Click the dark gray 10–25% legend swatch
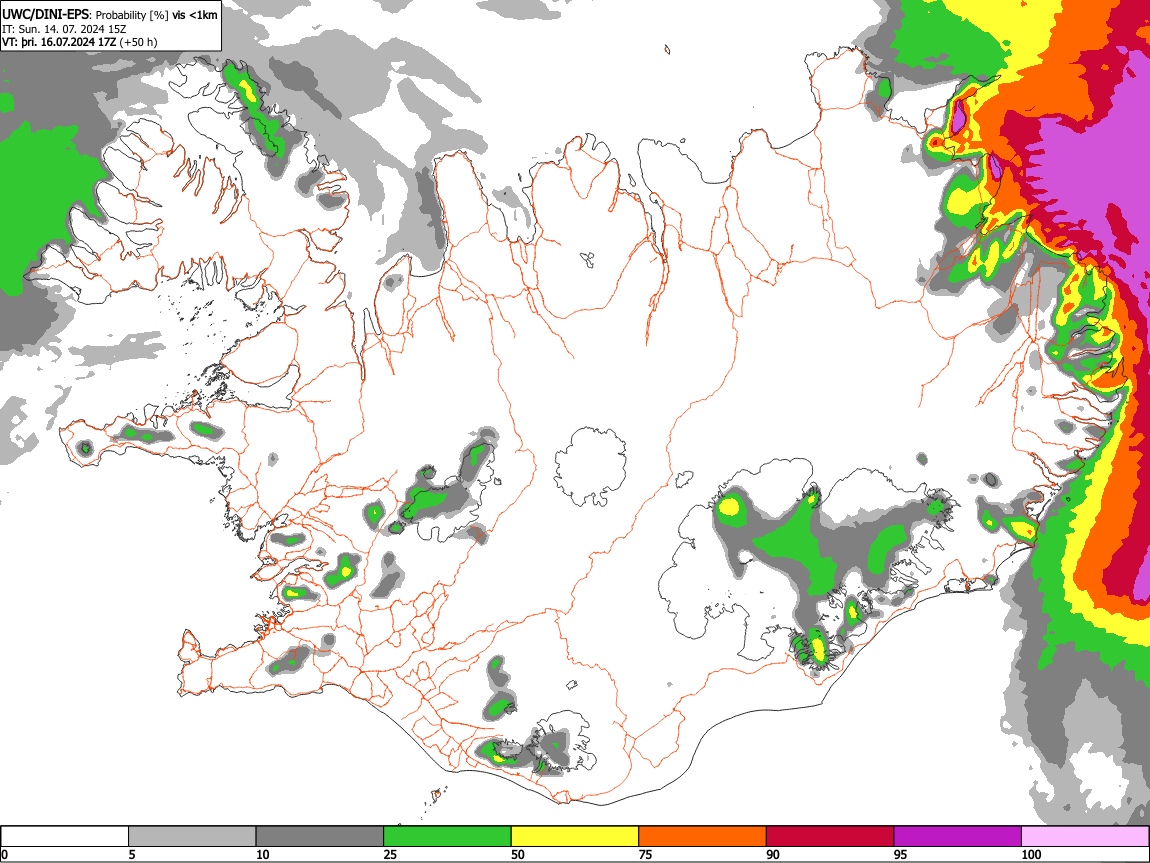Viewport: 1150px width, 863px height. pos(320,836)
